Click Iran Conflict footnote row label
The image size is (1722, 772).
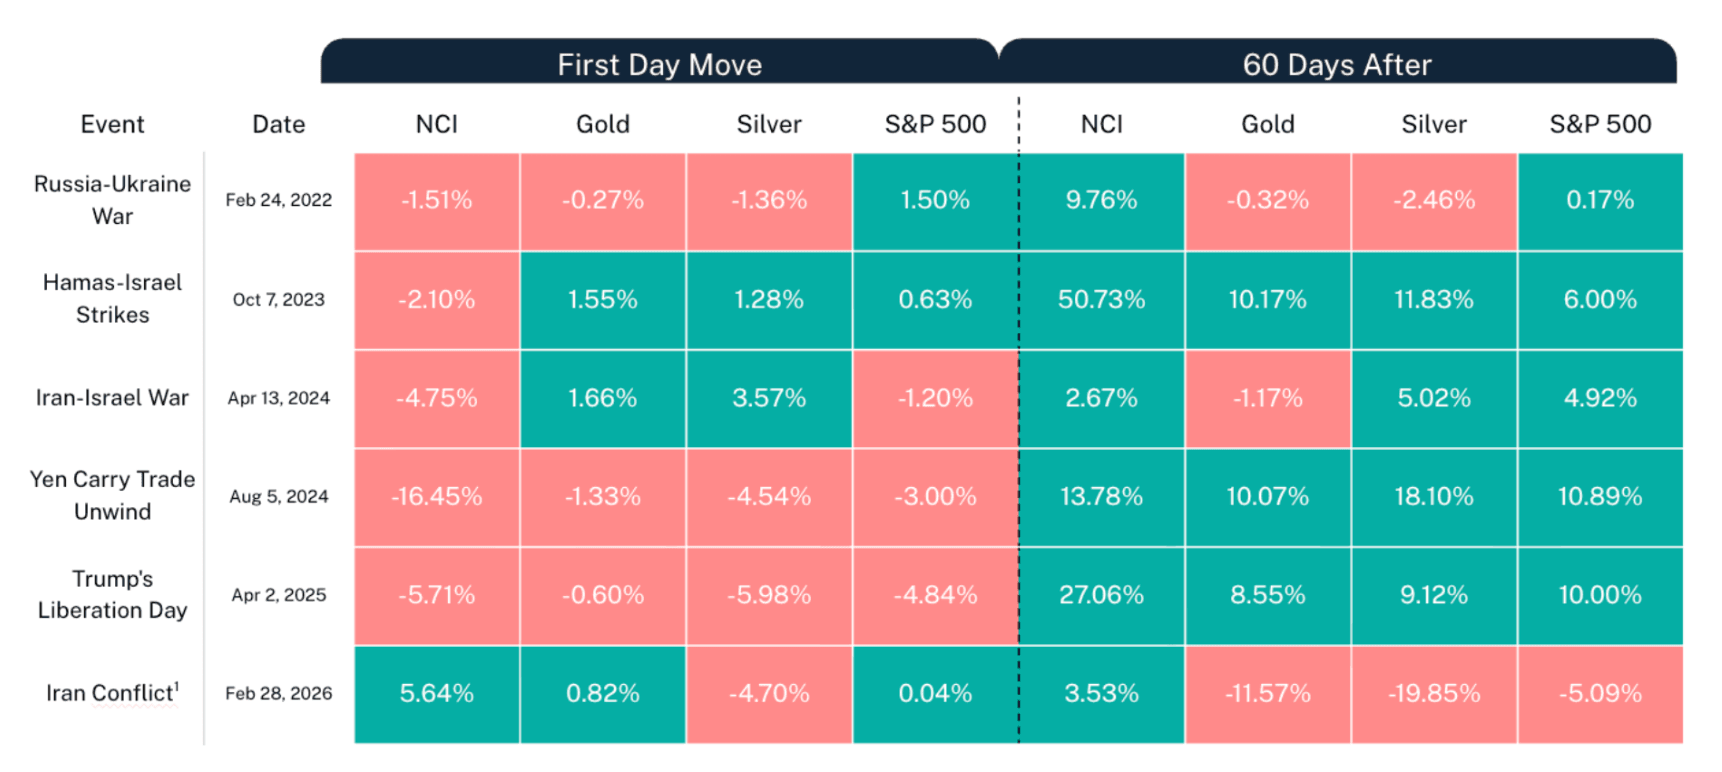(x=112, y=693)
